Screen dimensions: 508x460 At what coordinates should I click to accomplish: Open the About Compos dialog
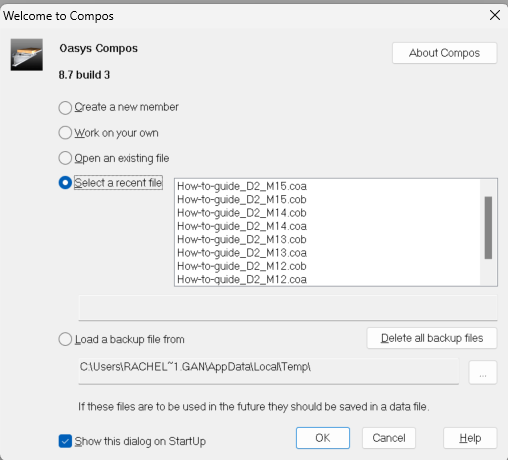tap(444, 53)
